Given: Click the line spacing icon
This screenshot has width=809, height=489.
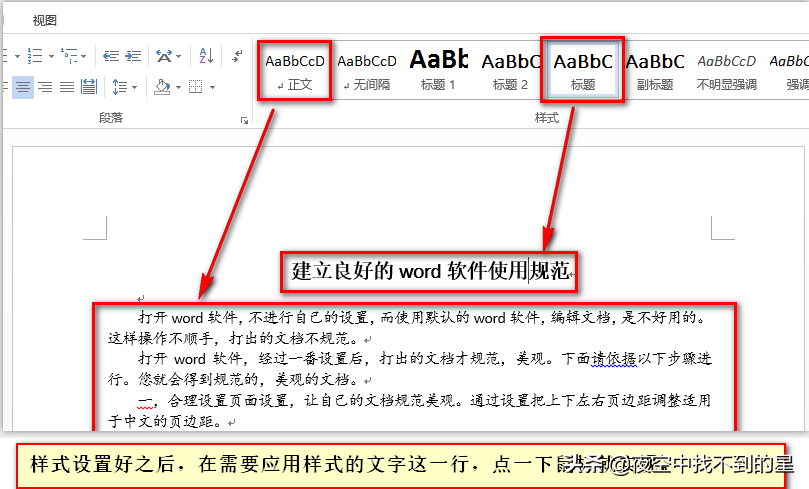Looking at the screenshot, I should [120, 87].
